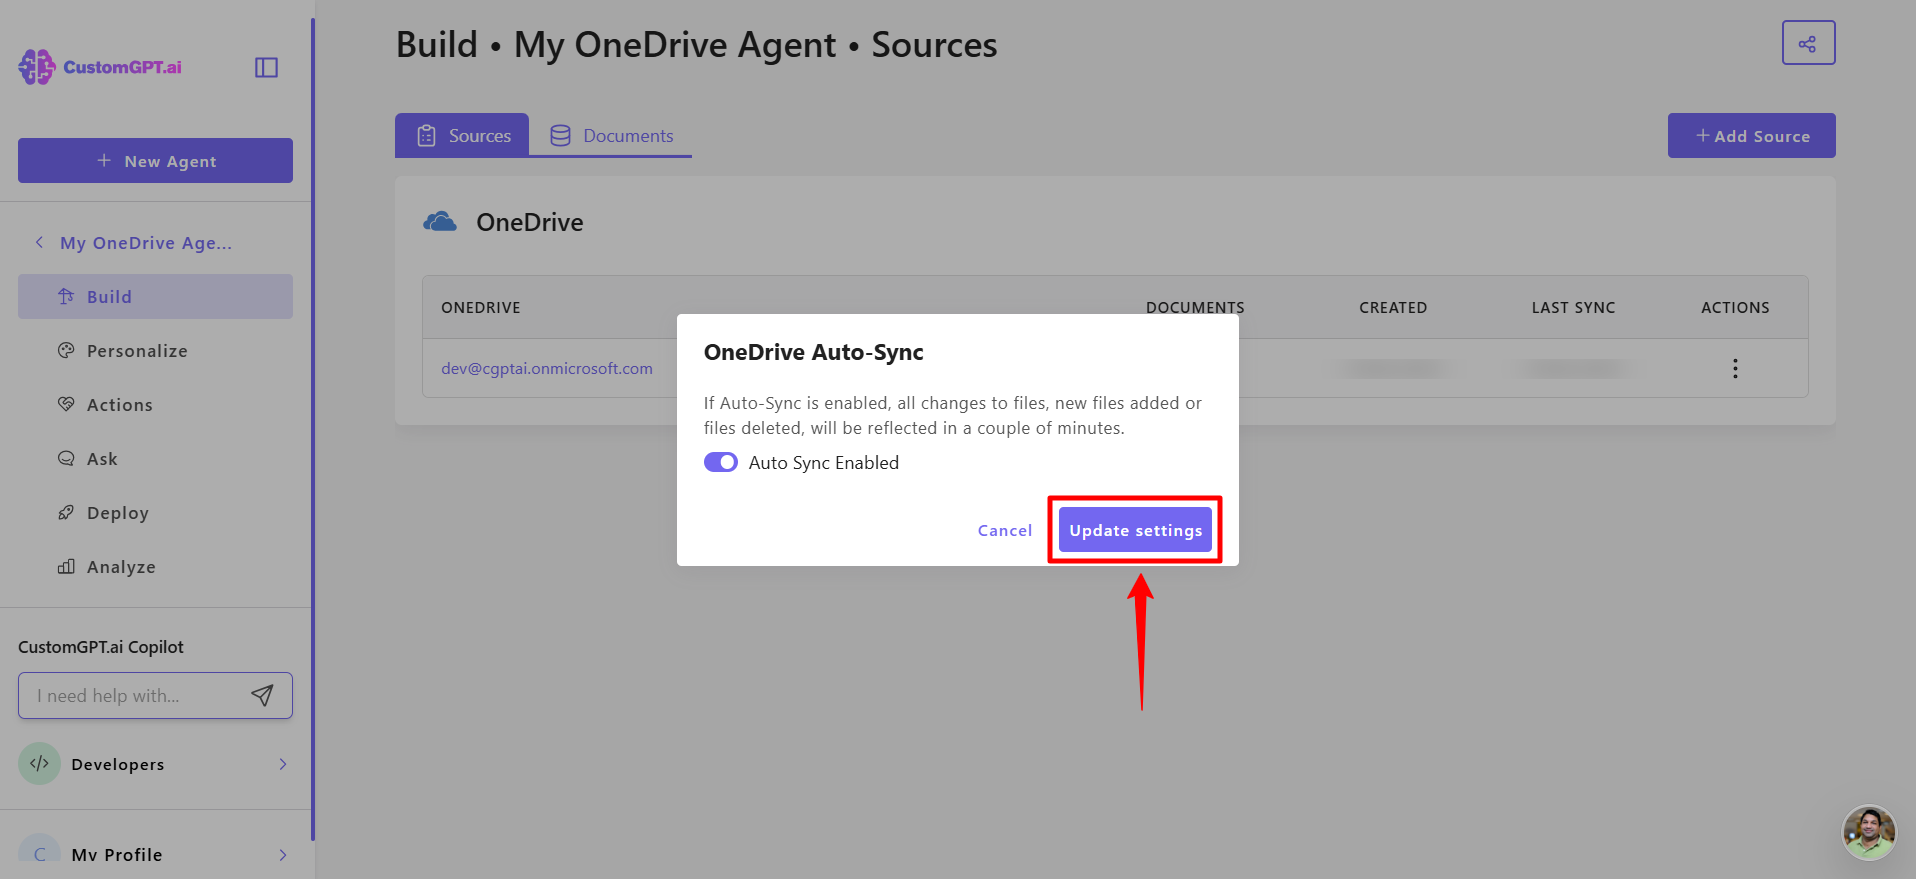Viewport: 1920px width, 879px height.
Task: Click the New Agent button
Action: click(x=155, y=160)
